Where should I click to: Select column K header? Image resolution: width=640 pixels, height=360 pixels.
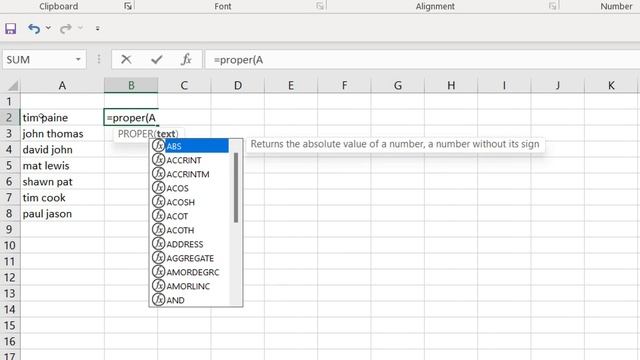pyautogui.click(x=611, y=85)
